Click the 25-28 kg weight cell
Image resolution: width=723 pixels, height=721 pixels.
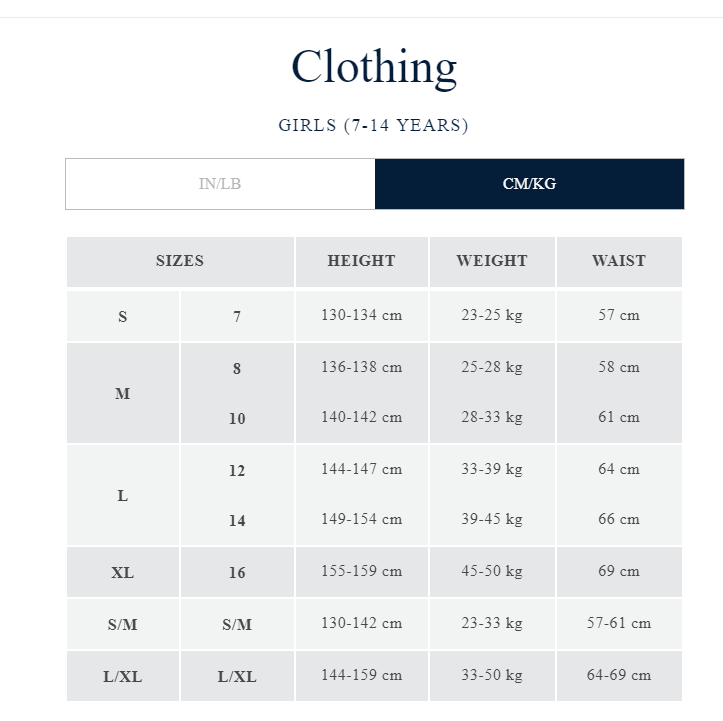(x=492, y=367)
